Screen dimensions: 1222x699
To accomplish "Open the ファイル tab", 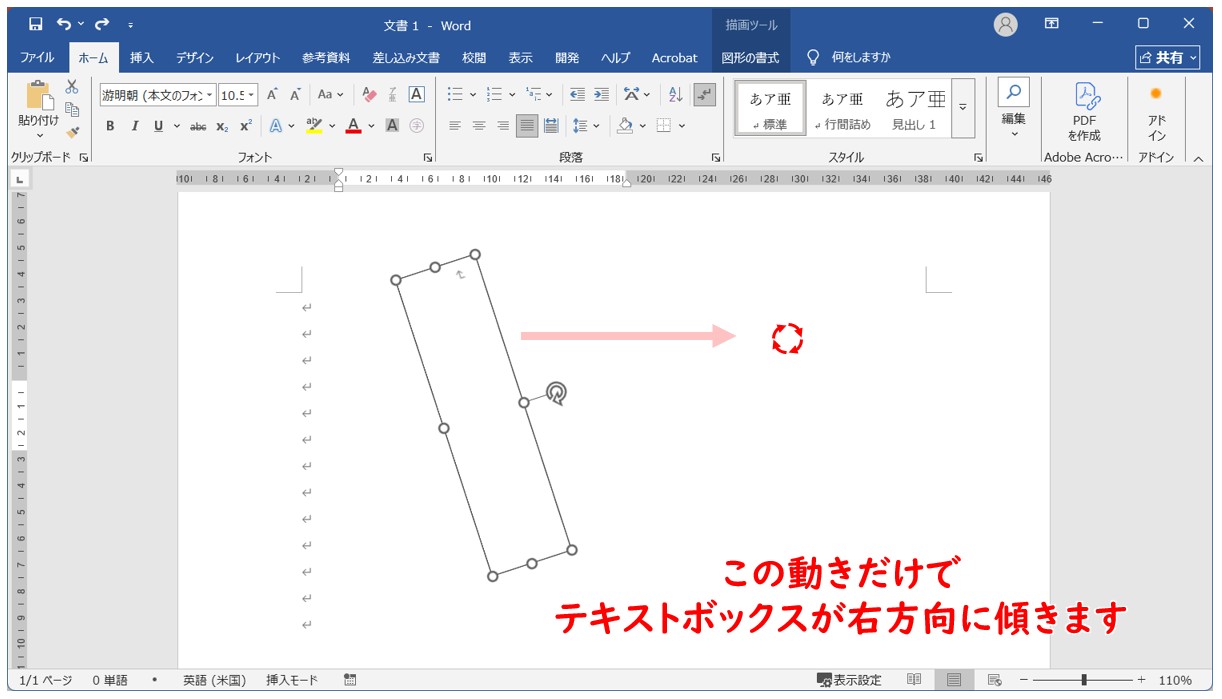I will [38, 58].
